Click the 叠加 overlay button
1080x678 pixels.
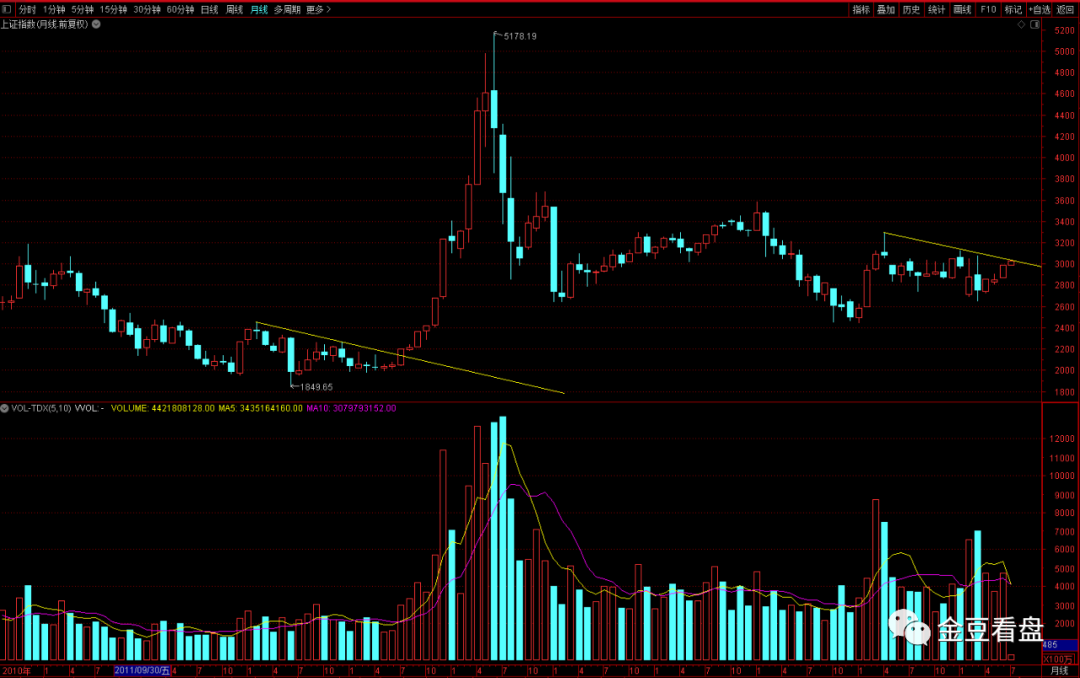tap(886, 10)
